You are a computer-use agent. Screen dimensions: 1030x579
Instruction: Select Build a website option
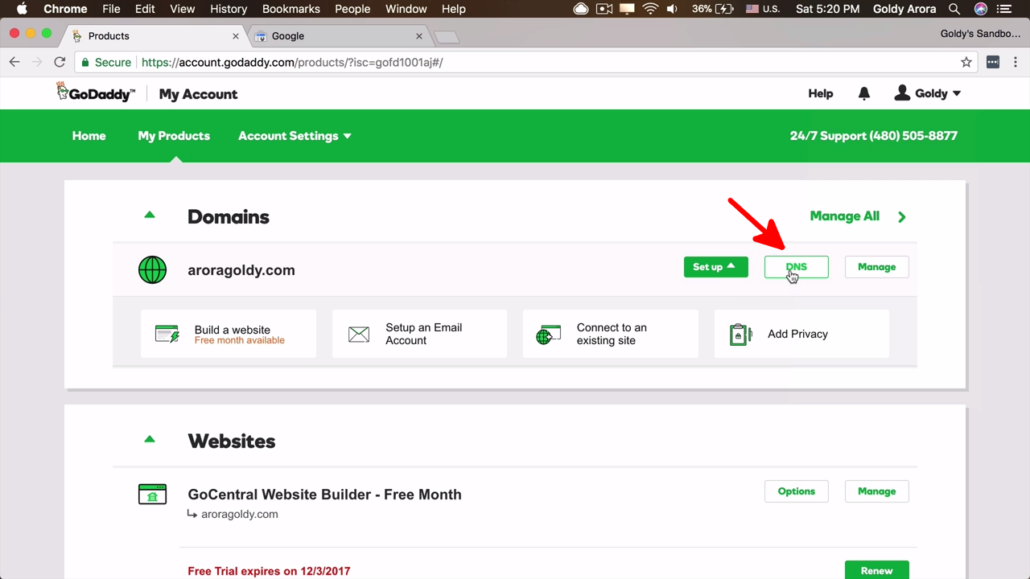point(228,334)
